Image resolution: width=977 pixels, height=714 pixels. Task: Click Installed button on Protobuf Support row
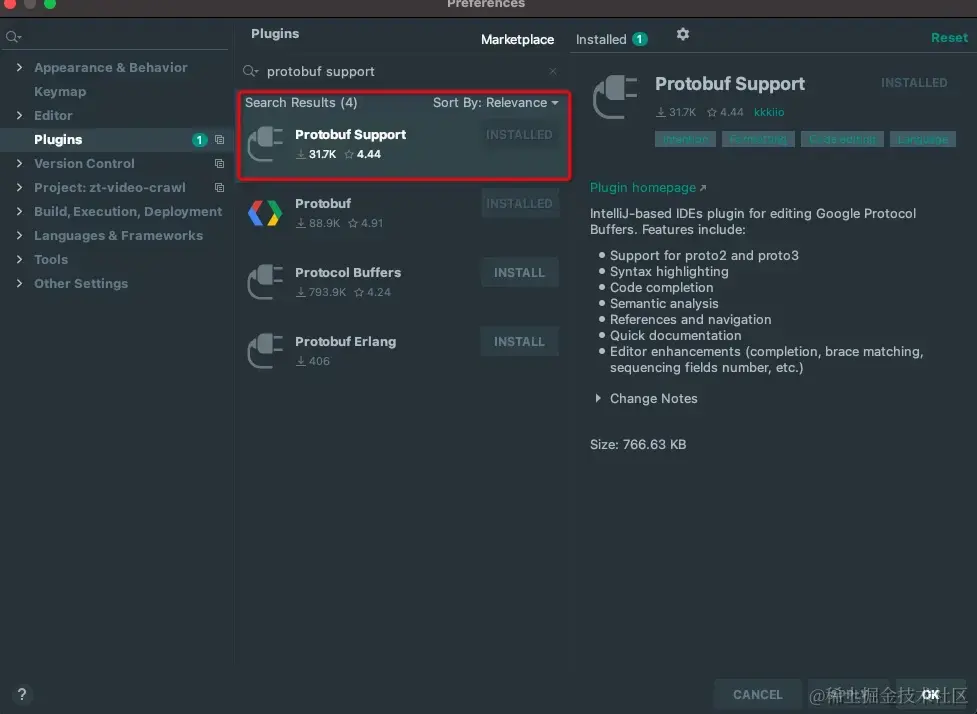[x=519, y=135]
